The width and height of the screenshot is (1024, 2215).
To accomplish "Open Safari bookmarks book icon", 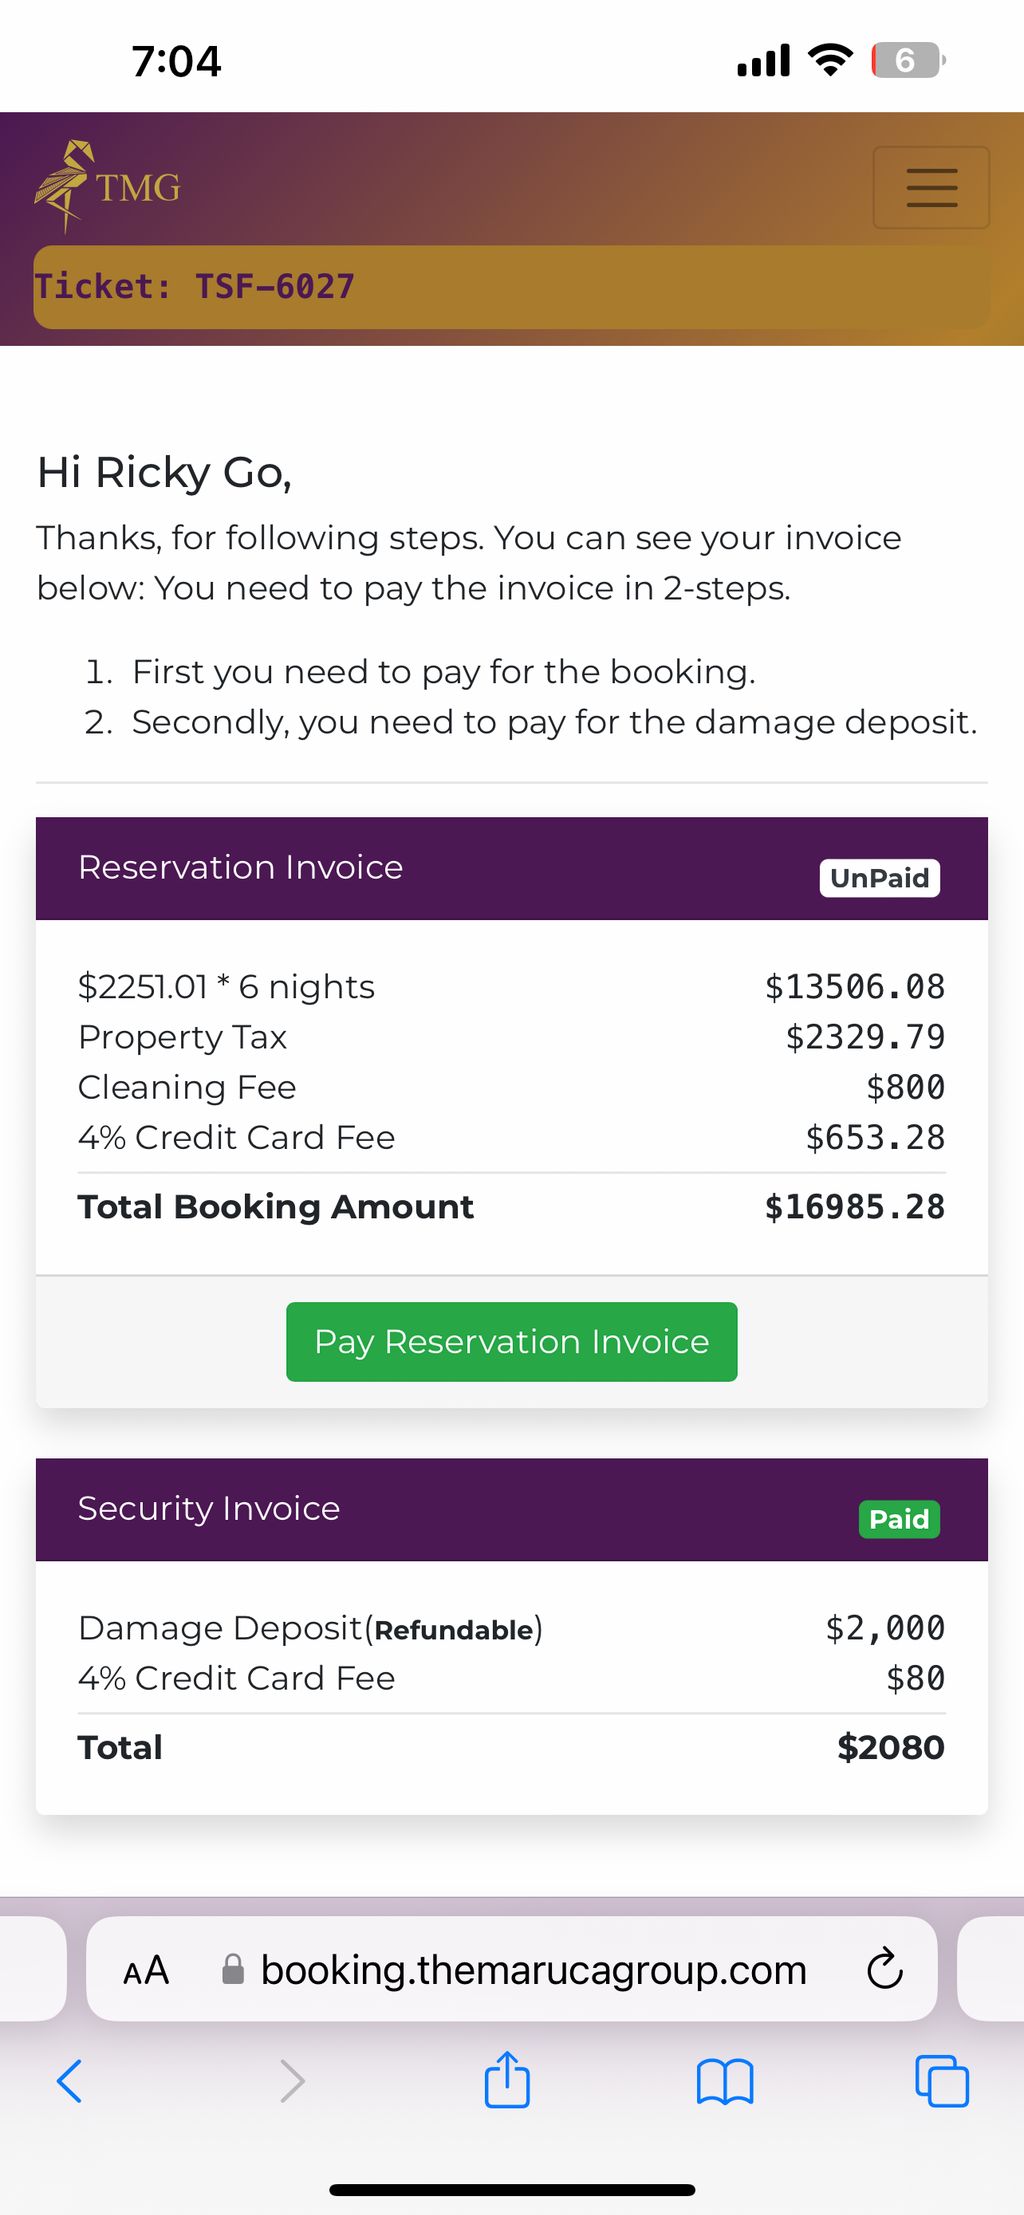I will click(x=725, y=2082).
